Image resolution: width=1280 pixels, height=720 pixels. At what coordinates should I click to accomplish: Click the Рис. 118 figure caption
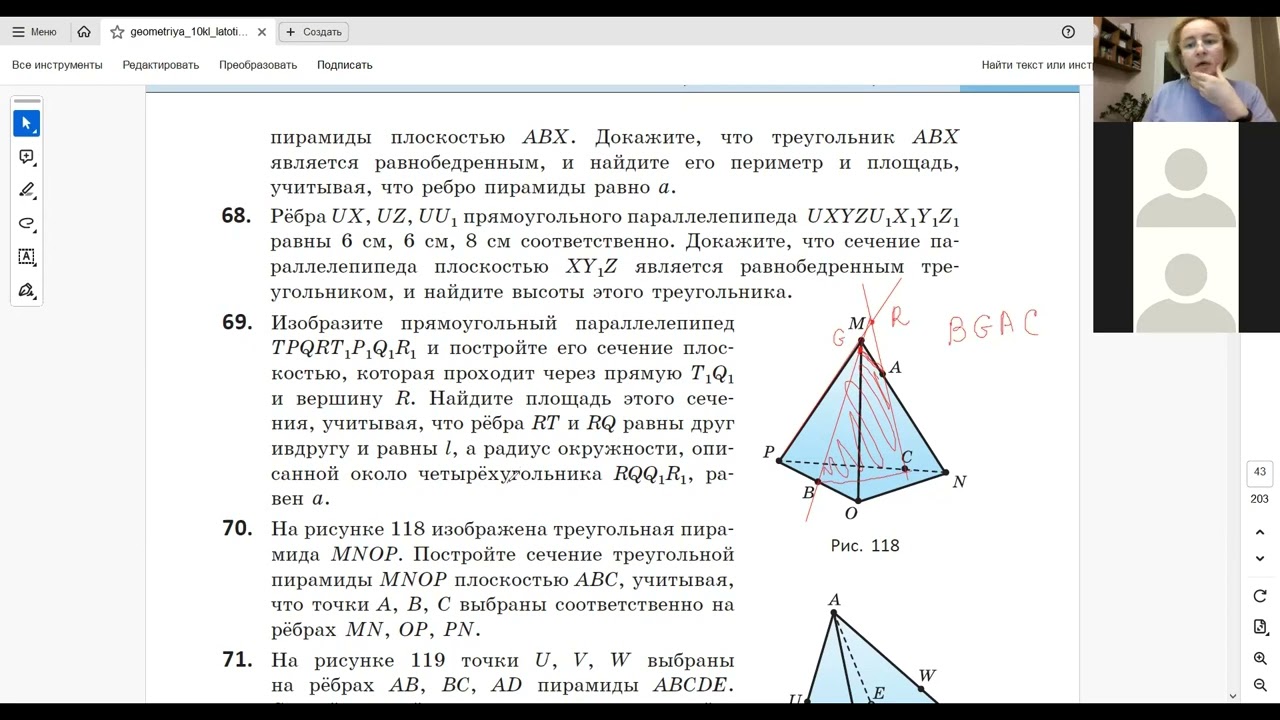pyautogui.click(x=865, y=546)
